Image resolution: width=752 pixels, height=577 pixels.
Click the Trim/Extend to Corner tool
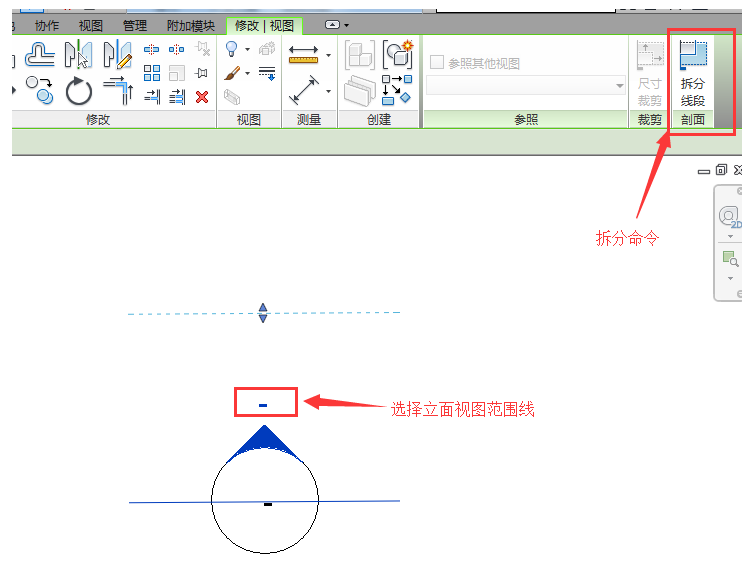(x=117, y=92)
